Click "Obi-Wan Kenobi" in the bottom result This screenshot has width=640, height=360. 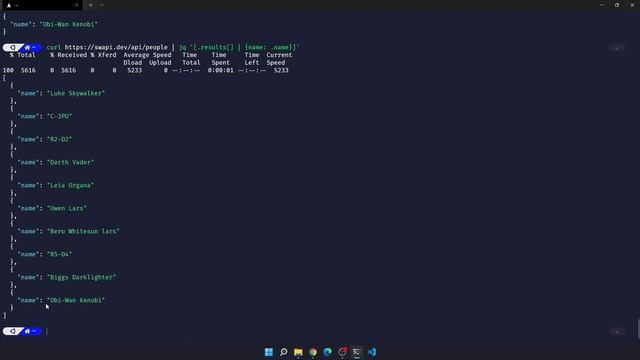(76, 300)
